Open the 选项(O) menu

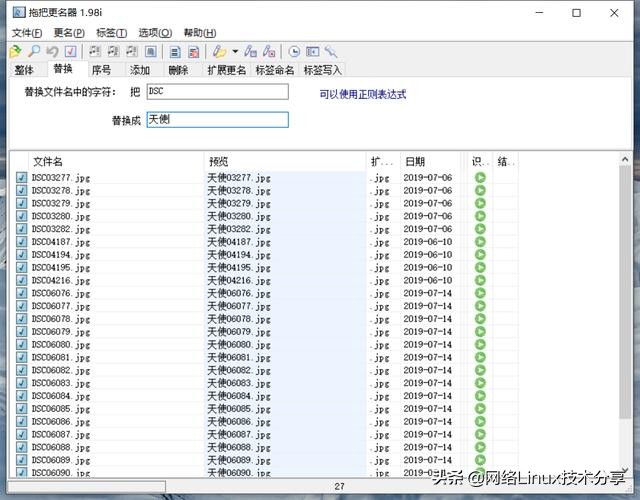155,33
